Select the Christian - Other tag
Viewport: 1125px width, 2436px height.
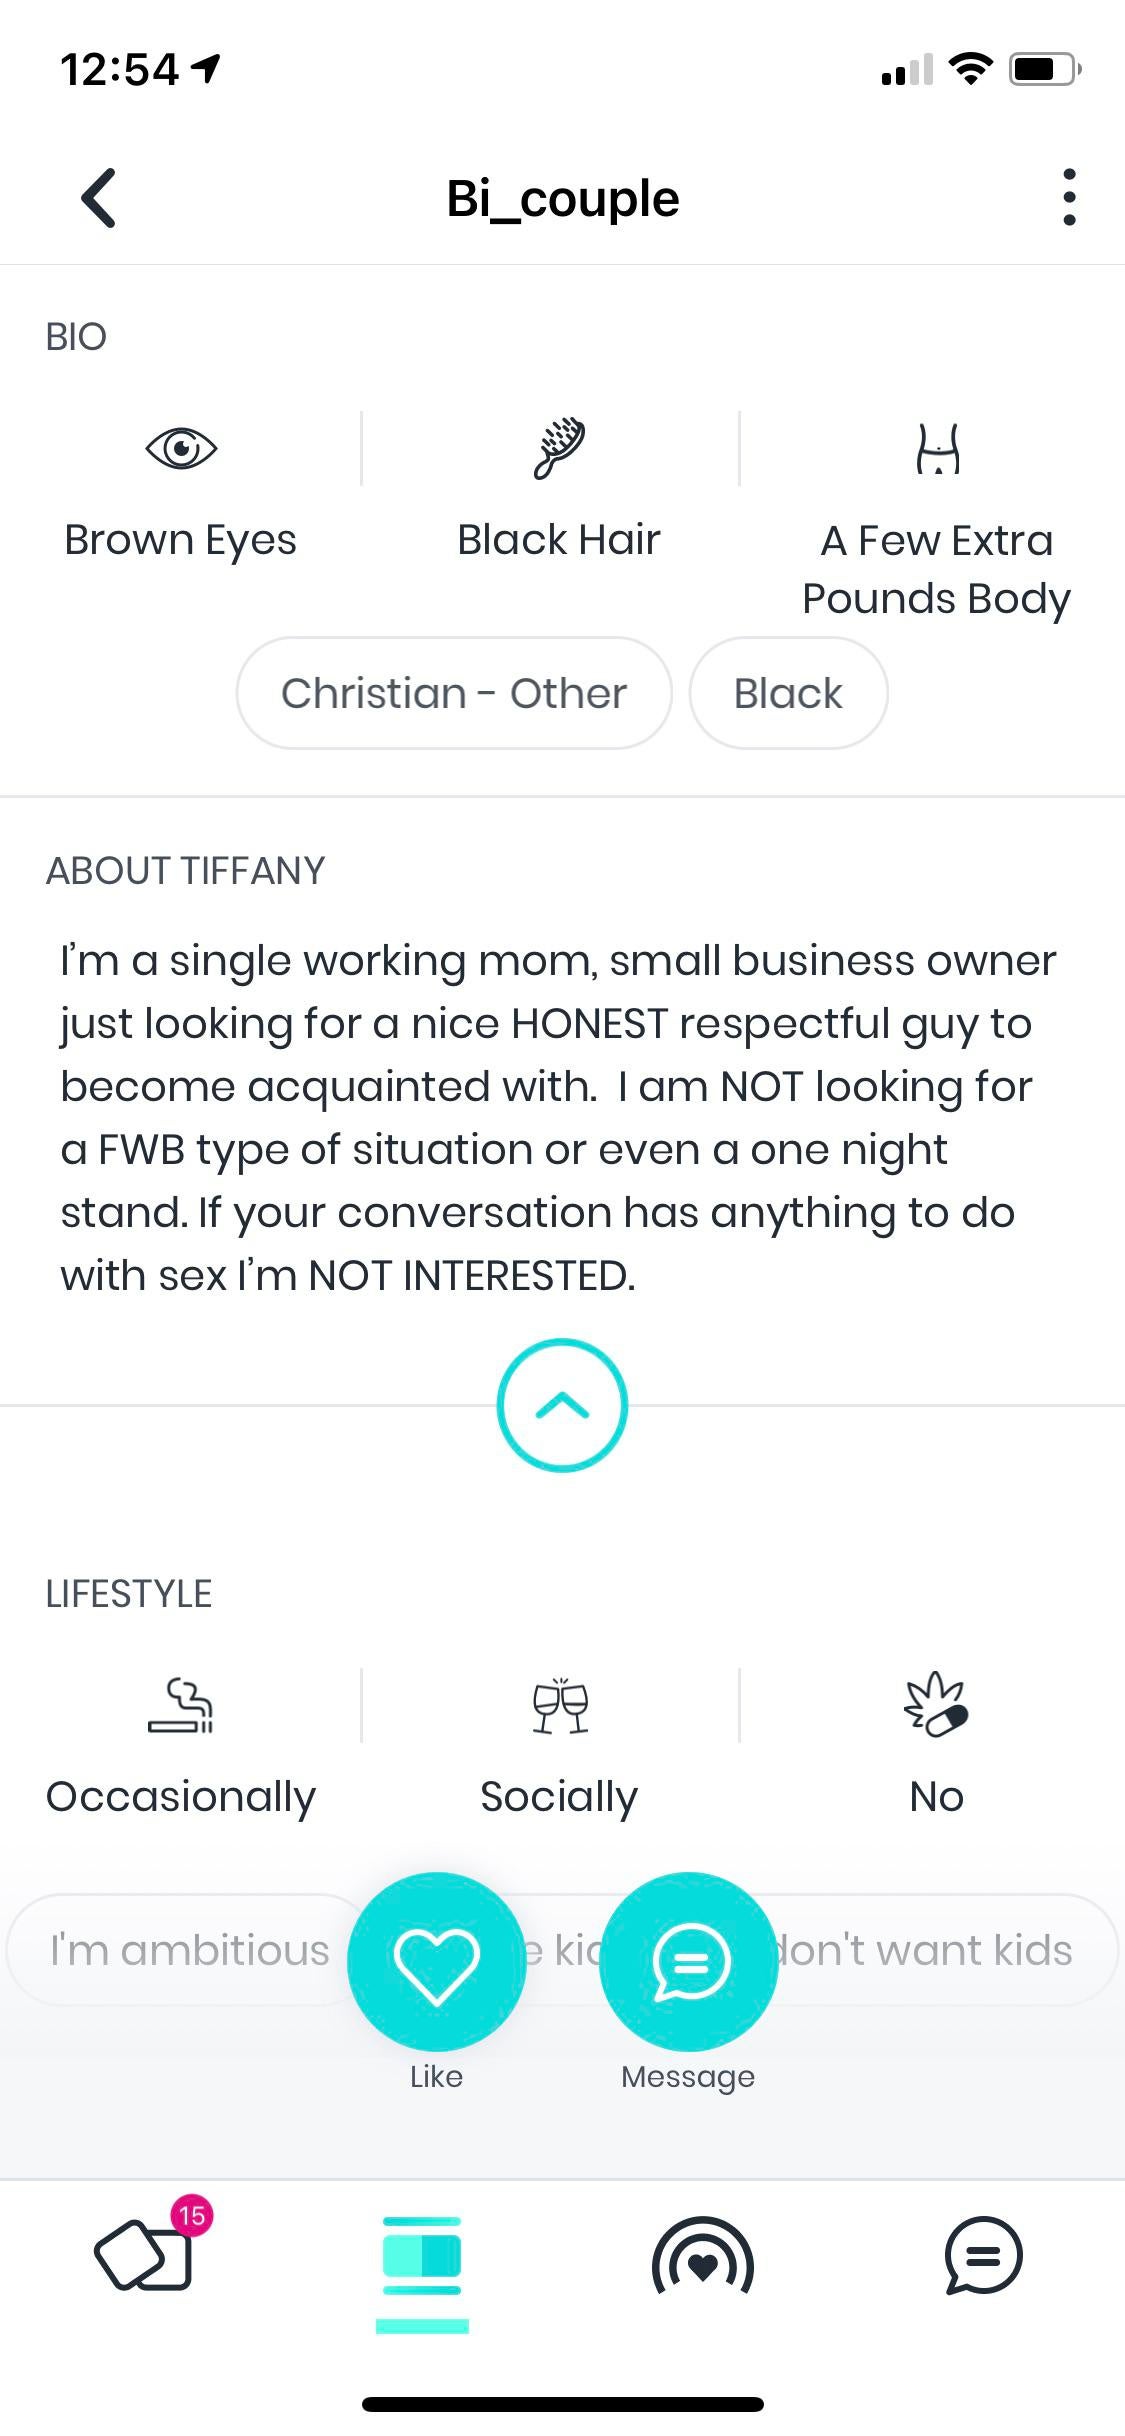coord(454,693)
